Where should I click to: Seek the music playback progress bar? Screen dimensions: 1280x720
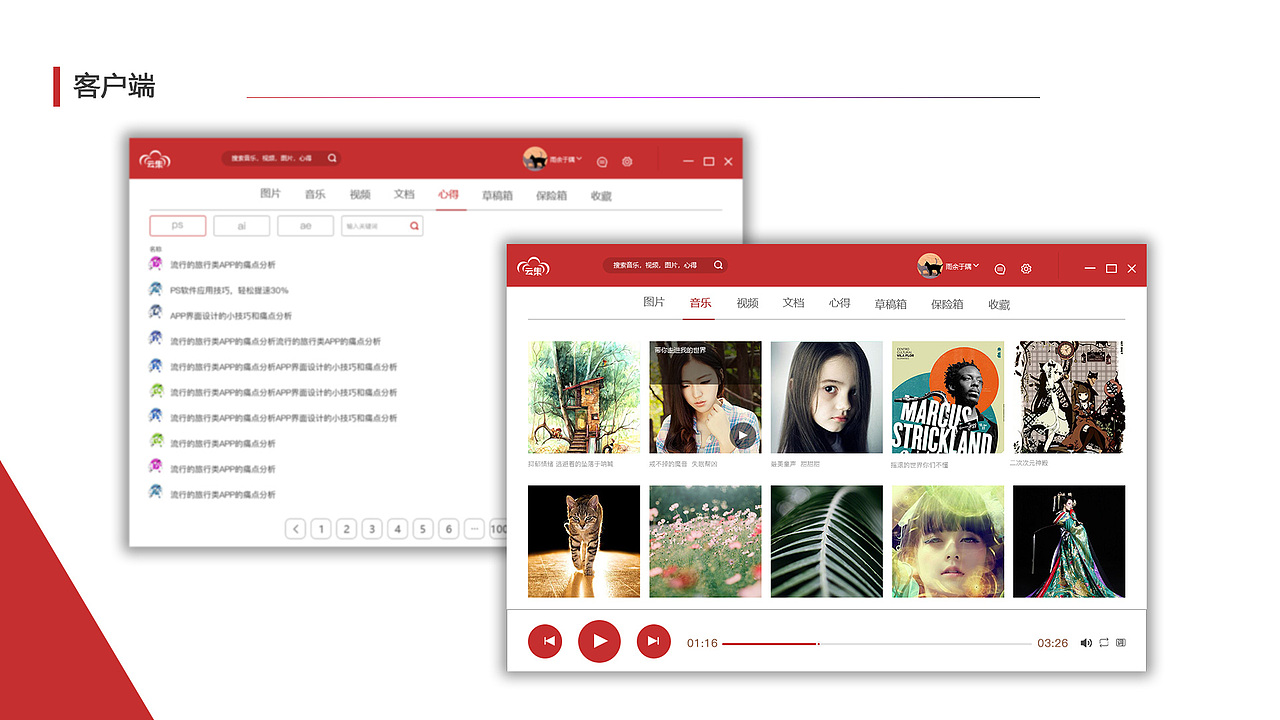[x=876, y=643]
